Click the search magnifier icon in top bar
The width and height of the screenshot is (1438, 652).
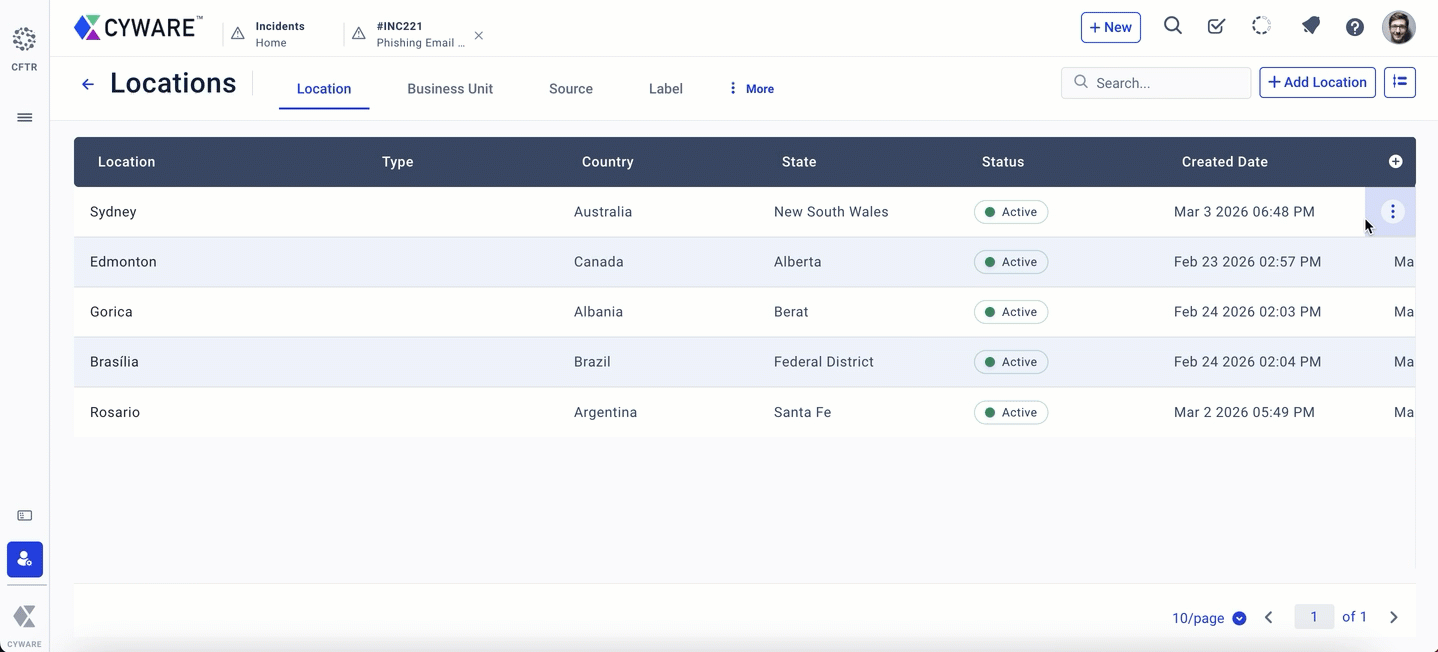coord(1173,27)
